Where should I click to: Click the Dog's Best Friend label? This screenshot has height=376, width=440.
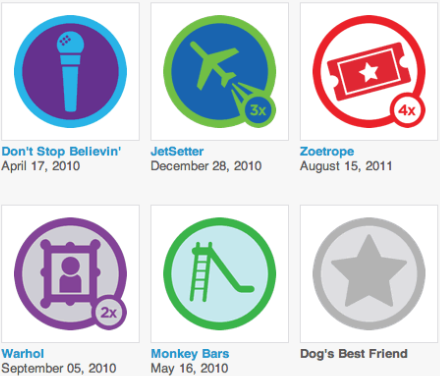354,354
